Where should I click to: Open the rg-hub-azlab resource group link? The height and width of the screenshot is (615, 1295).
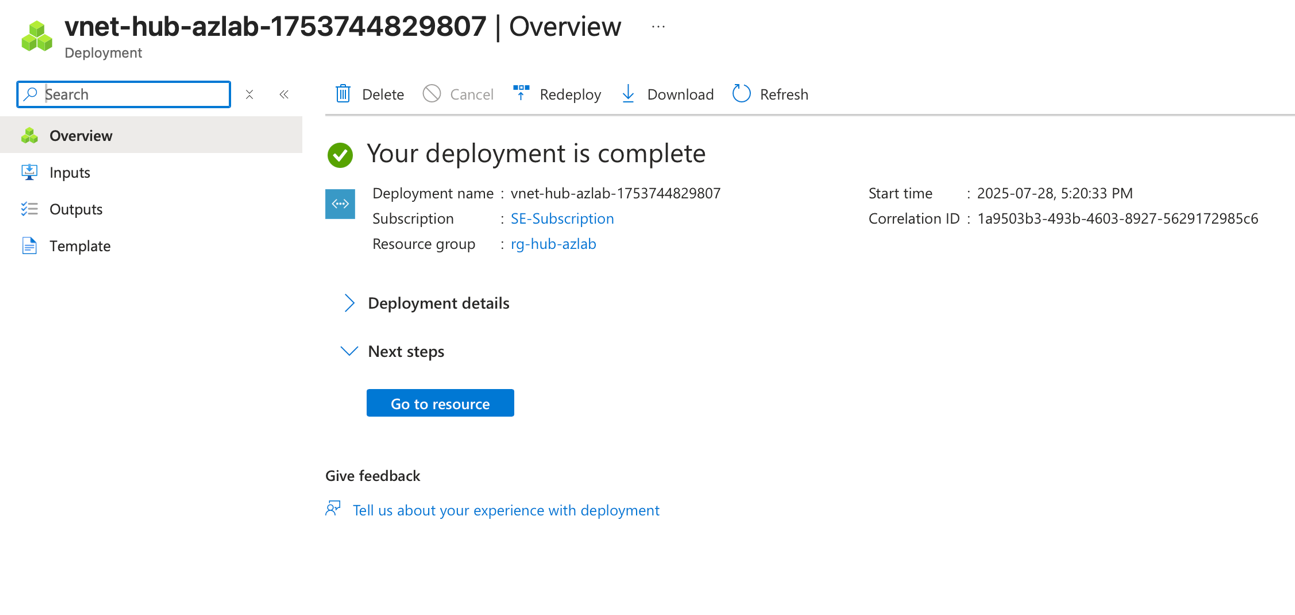pyautogui.click(x=553, y=244)
